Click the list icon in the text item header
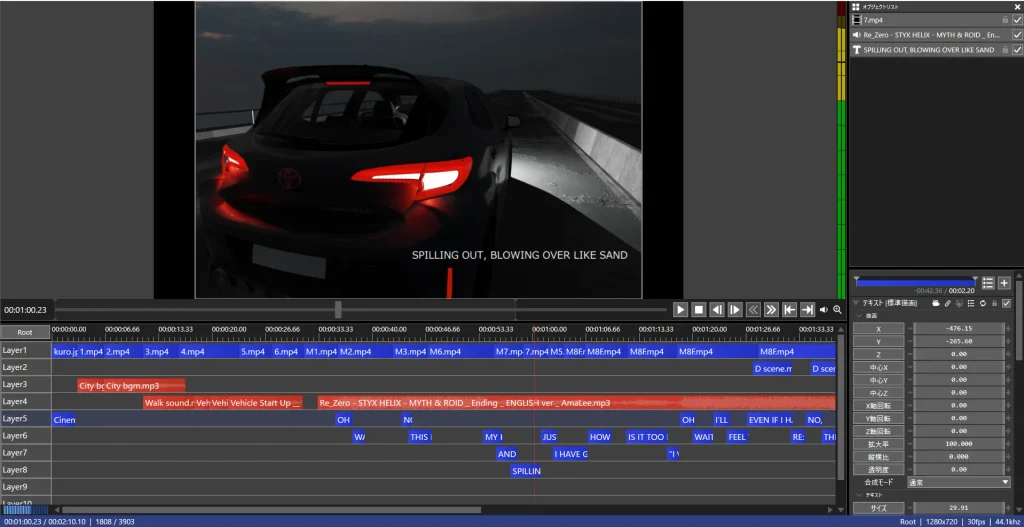Viewport: 1024px width, 527px height. (x=971, y=303)
